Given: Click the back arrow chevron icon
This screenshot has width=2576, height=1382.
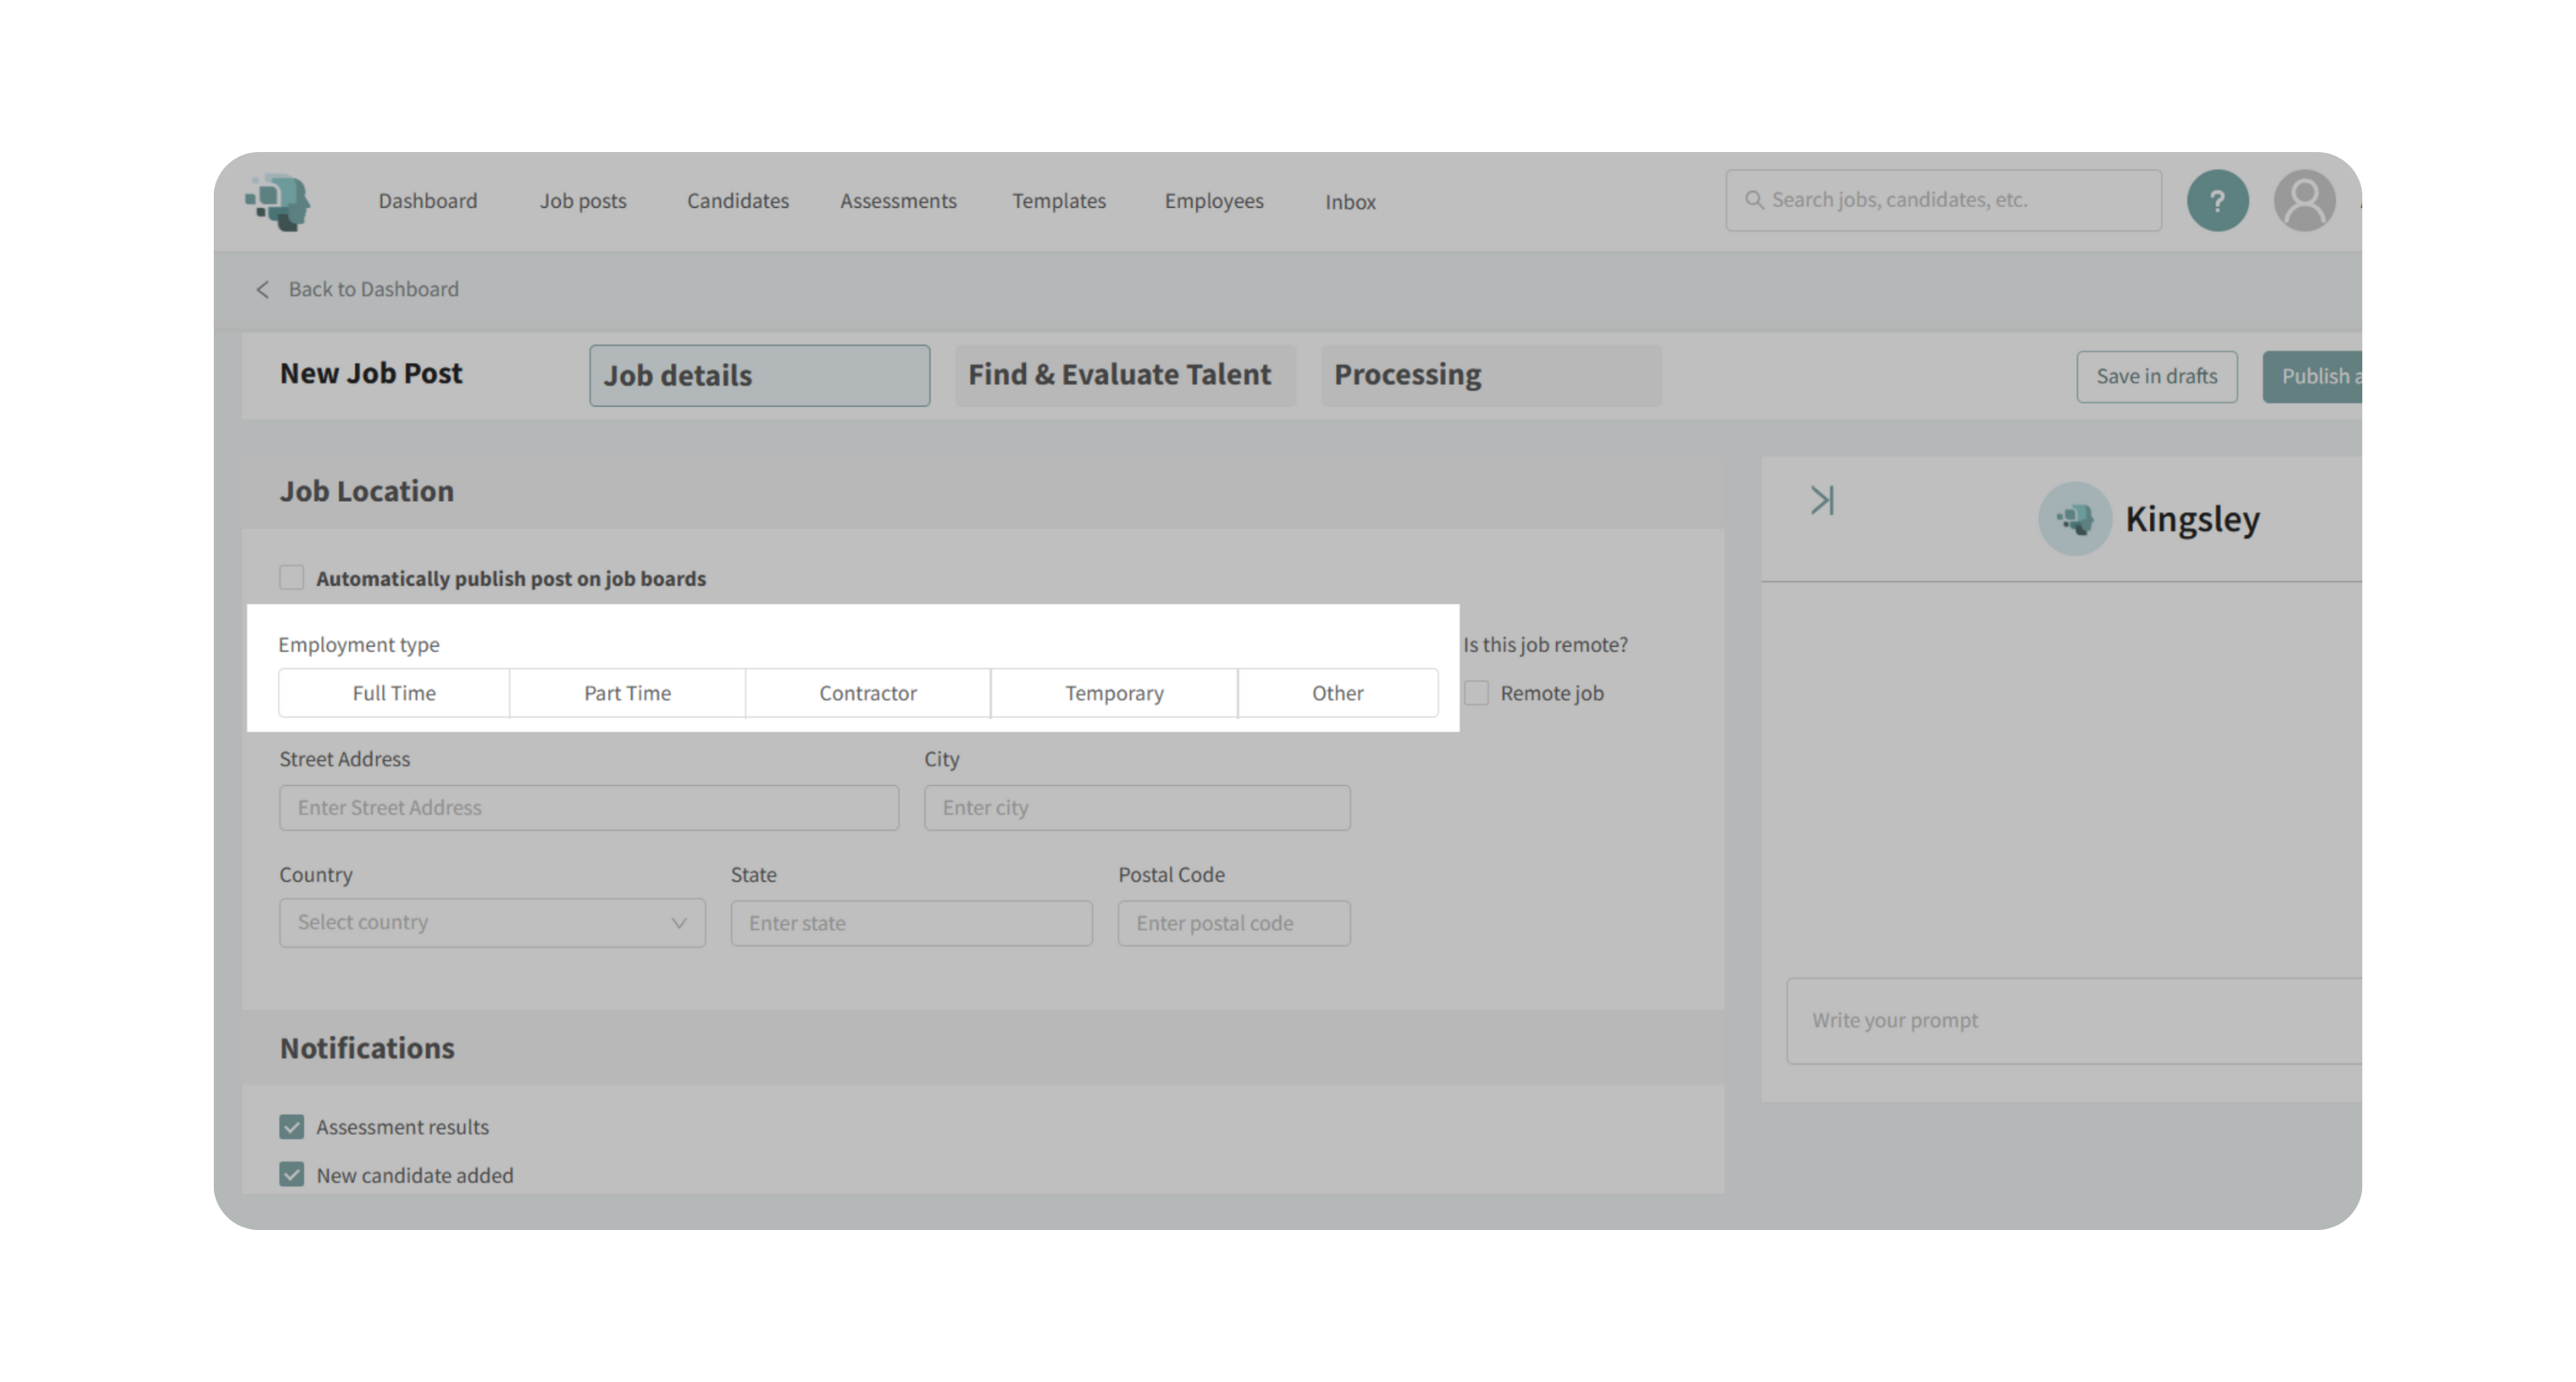Looking at the screenshot, I should (262, 290).
